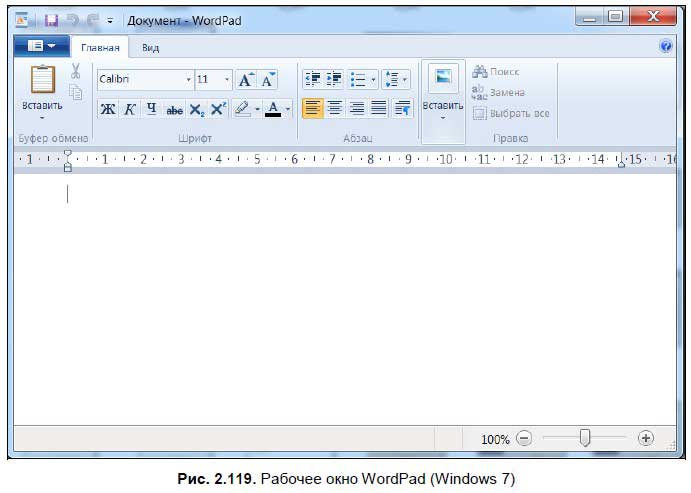Click the first line indent marker on ruler
This screenshot has width=691, height=493.
coord(67,154)
